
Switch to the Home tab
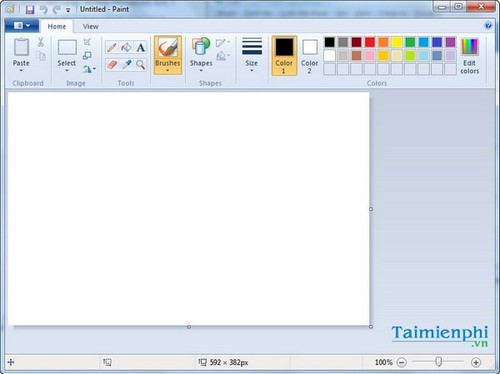tap(57, 26)
